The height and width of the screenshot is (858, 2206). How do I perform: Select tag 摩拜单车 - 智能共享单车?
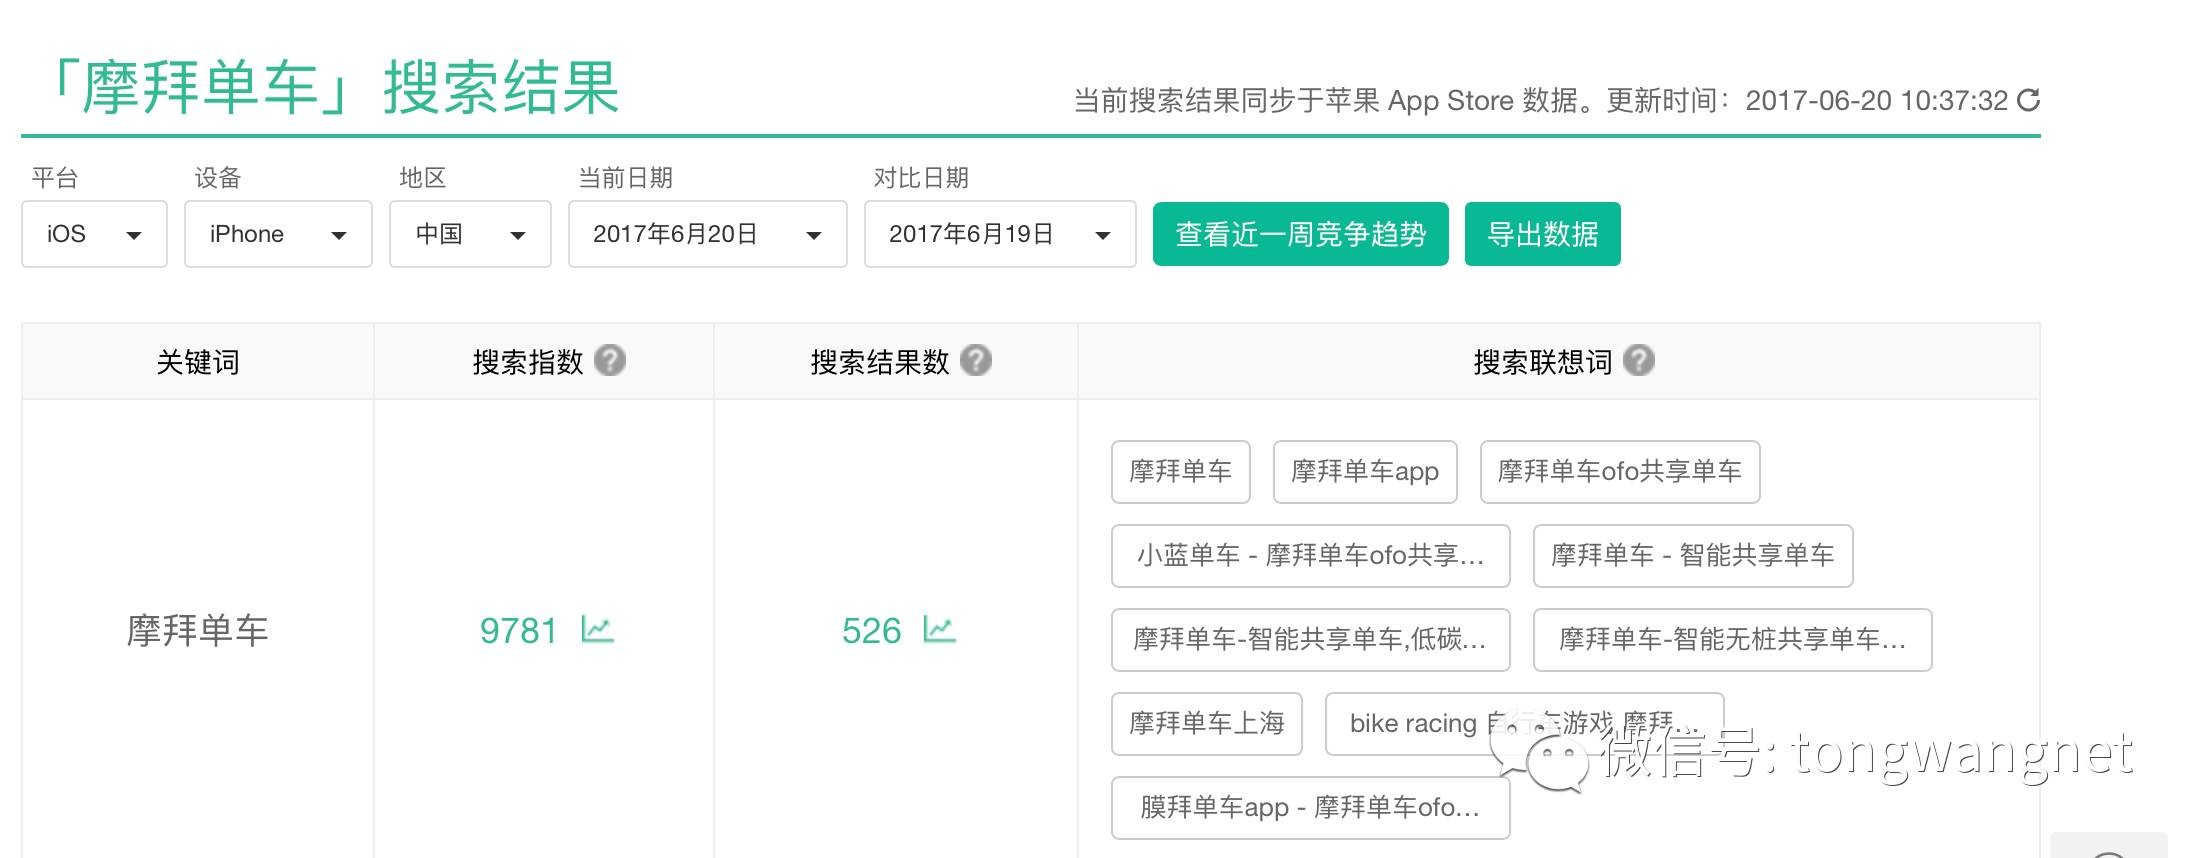tap(1693, 555)
